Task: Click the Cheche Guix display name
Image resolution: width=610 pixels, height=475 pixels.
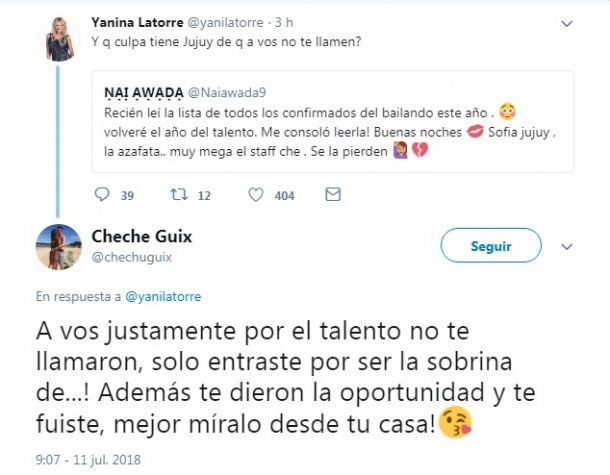Action: tap(141, 237)
